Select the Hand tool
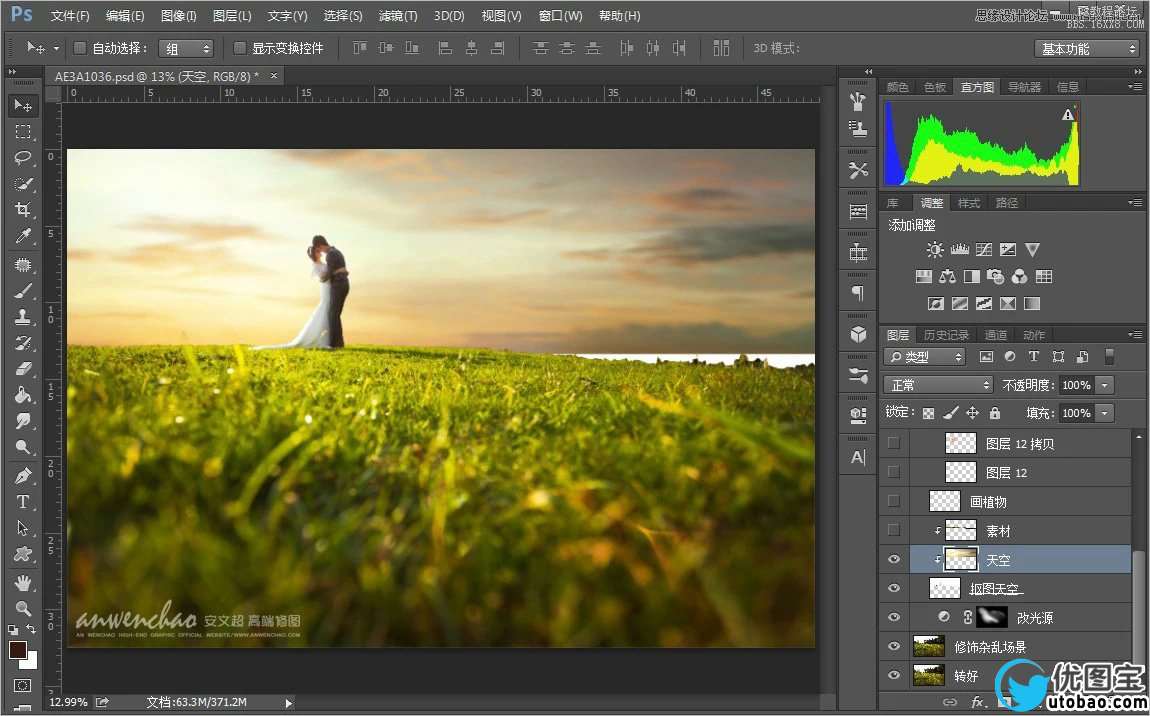 coord(23,582)
